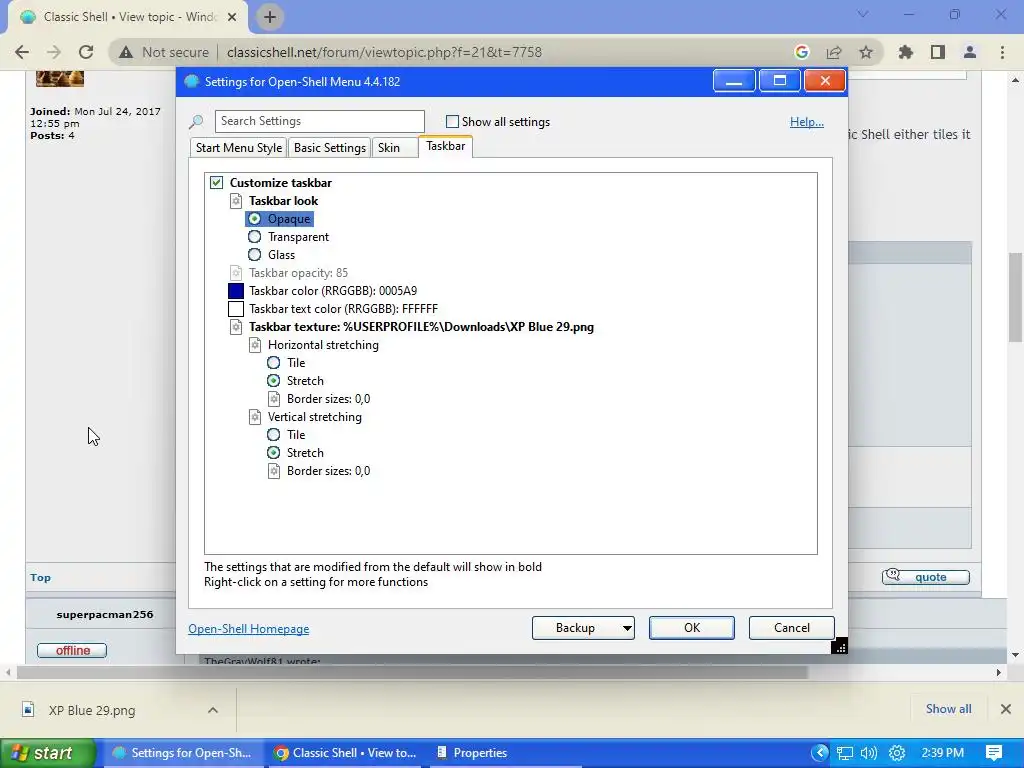Open Settings for Open-Shell taskbar item
The height and width of the screenshot is (768, 1024).
(x=182, y=753)
